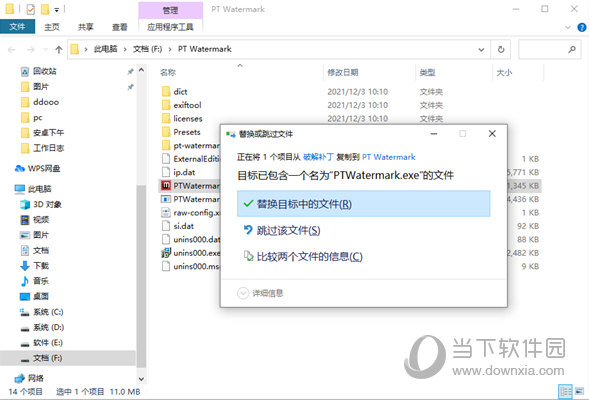Open address bar history dropdown
The image size is (589, 400).
click(481, 49)
